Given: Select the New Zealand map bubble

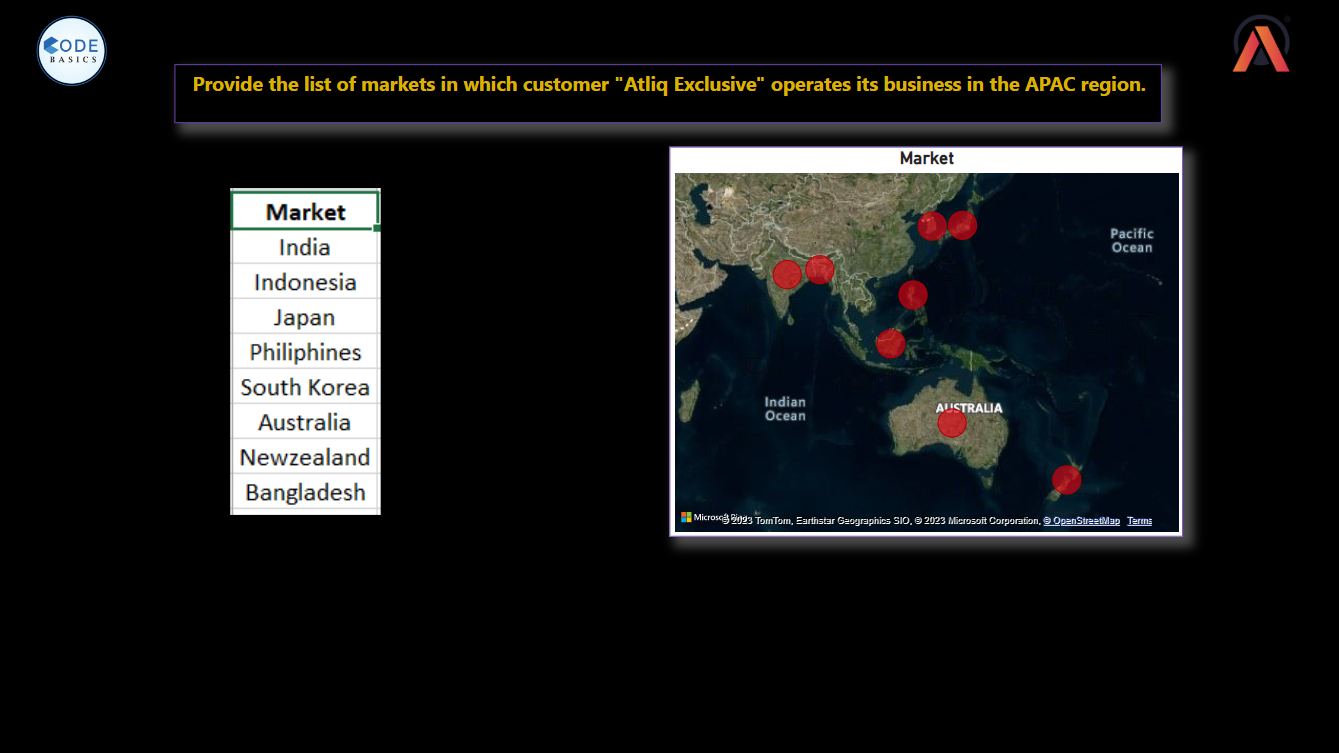Looking at the screenshot, I should click(x=1067, y=480).
